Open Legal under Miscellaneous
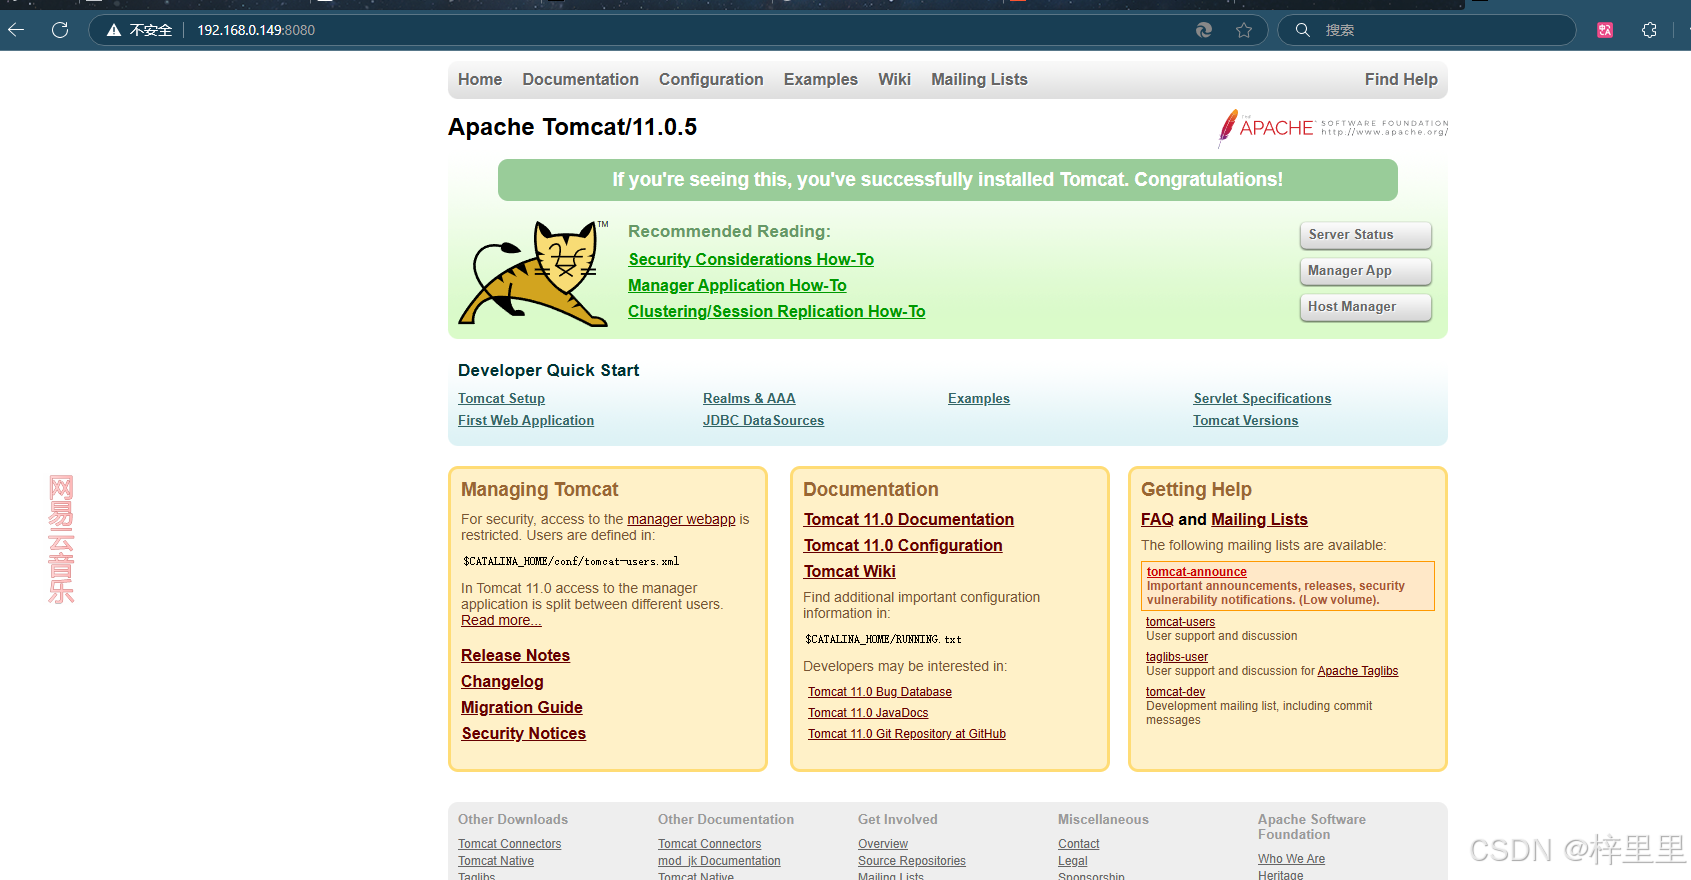 [1072, 861]
